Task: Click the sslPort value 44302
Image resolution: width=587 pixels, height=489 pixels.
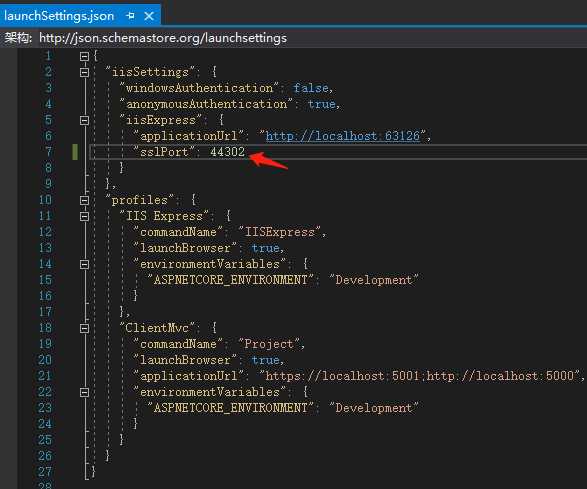Action: [x=227, y=152]
